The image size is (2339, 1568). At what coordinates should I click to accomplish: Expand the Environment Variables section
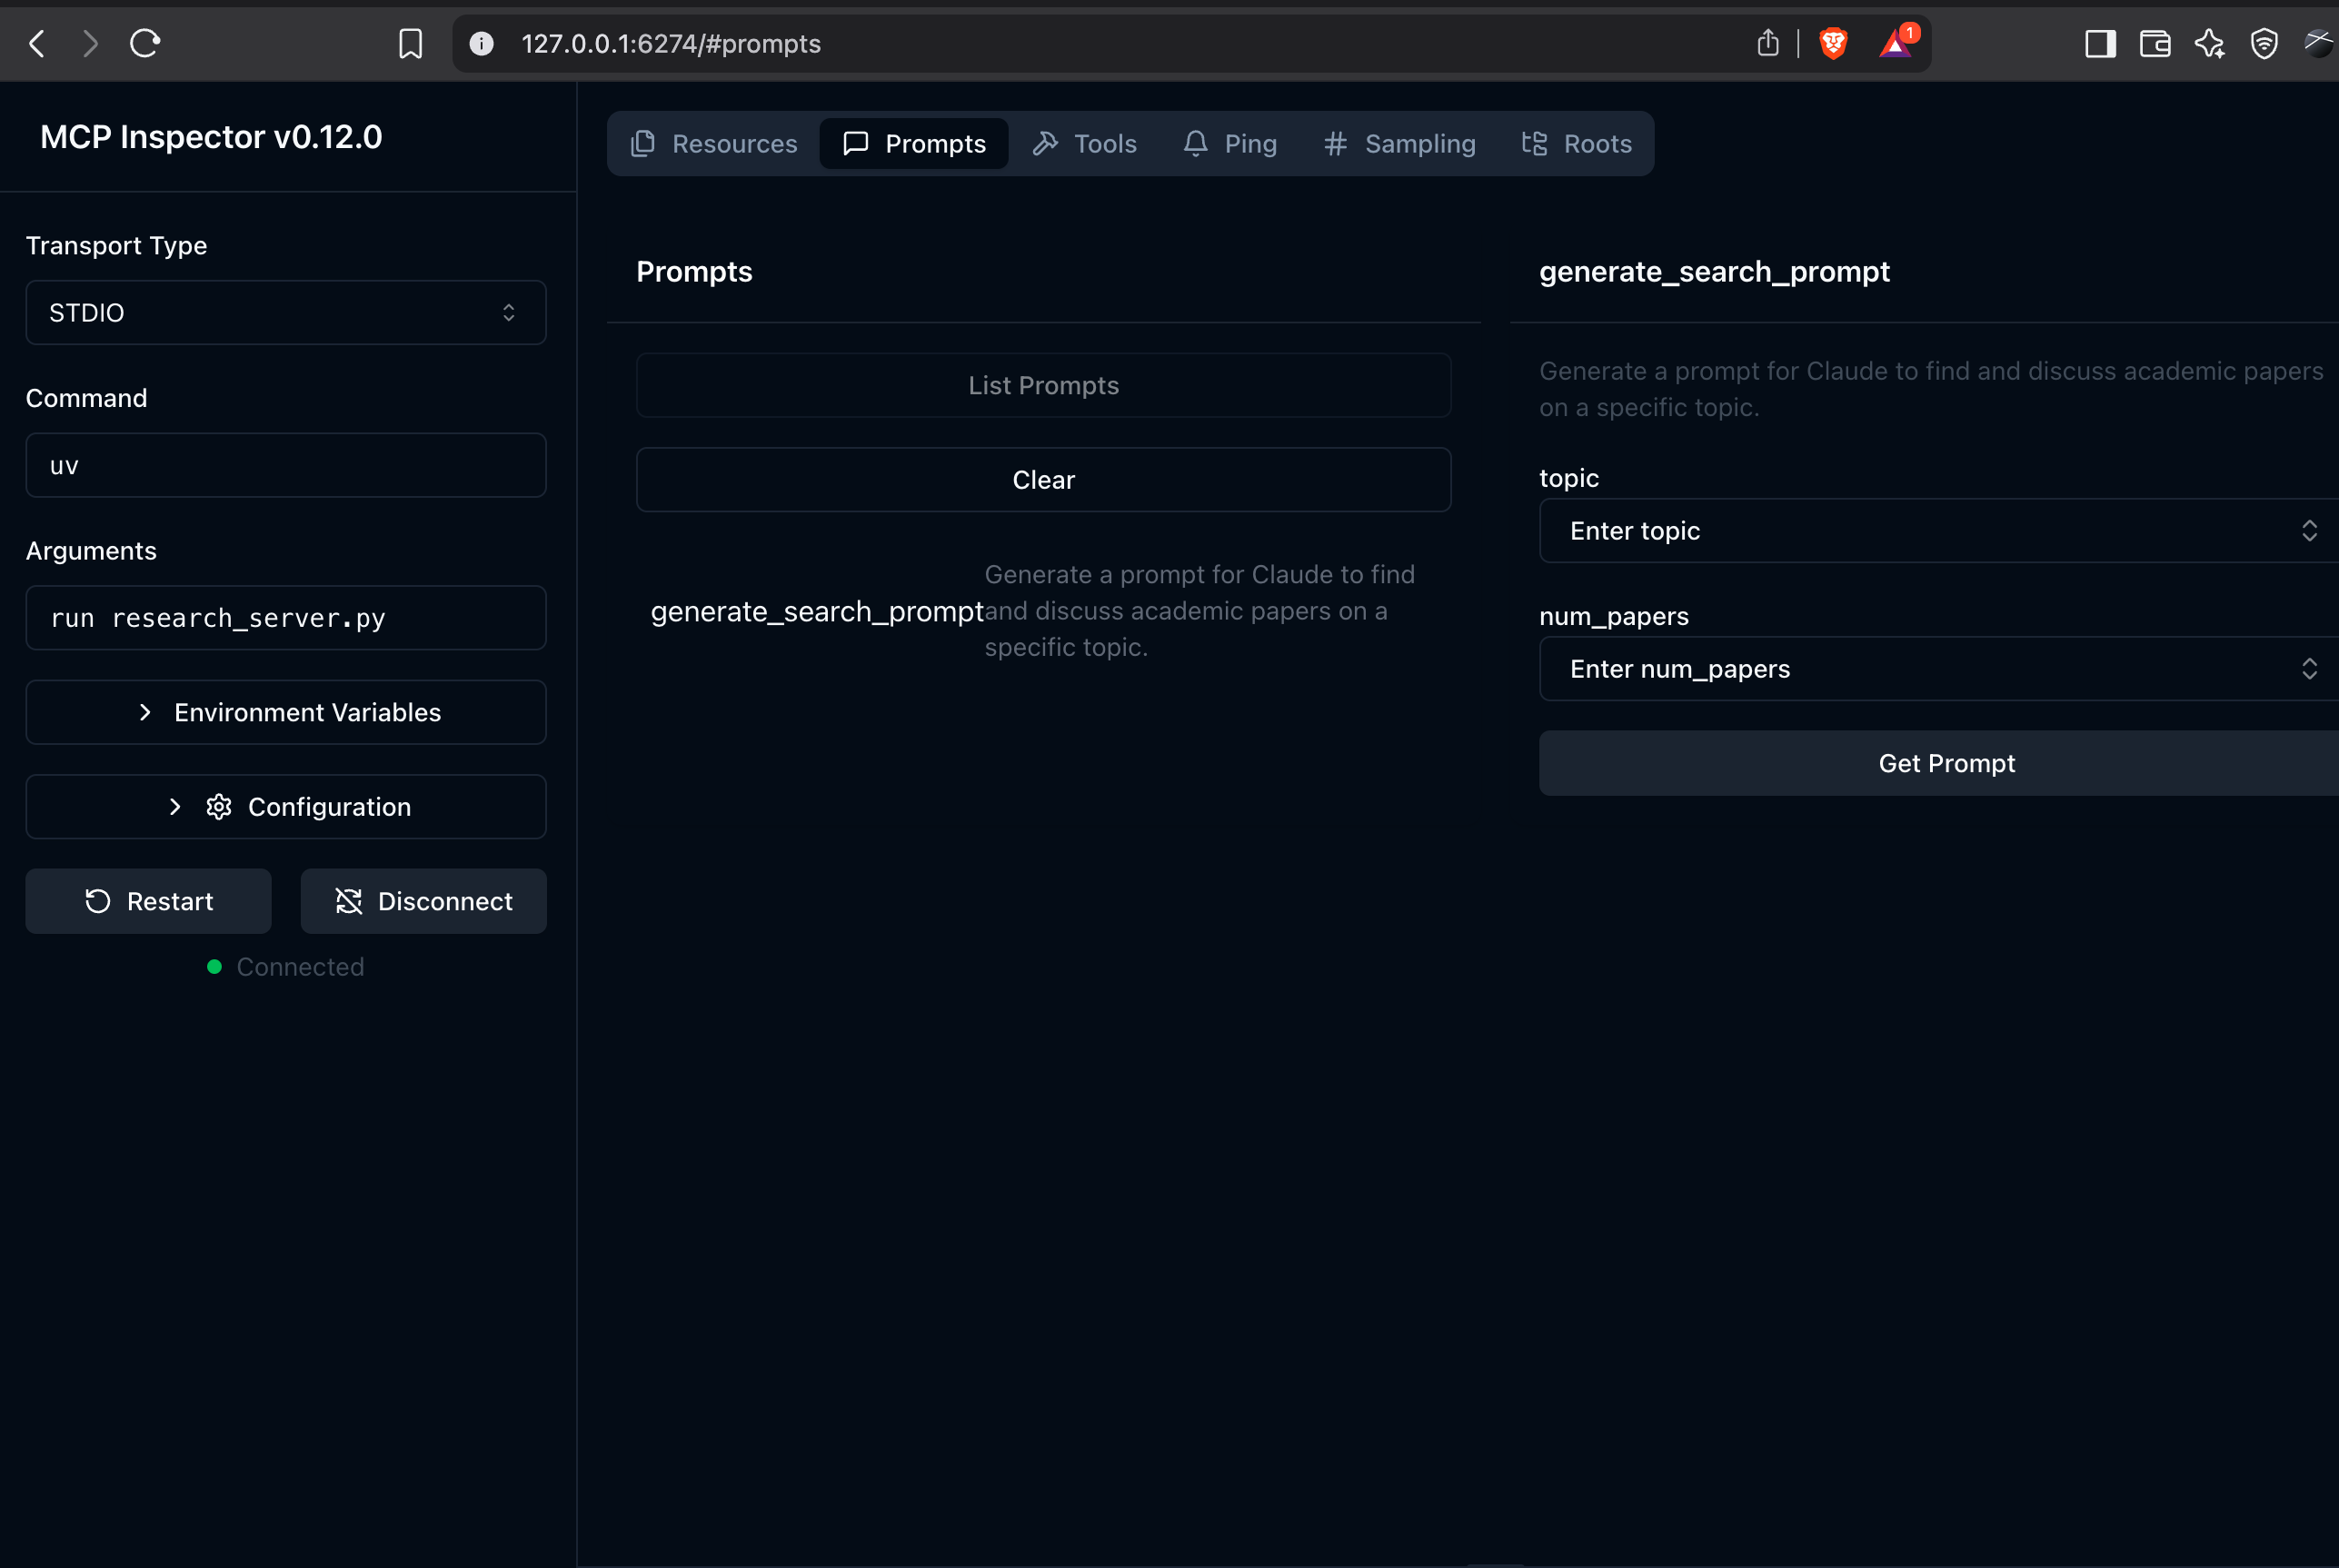click(x=286, y=712)
